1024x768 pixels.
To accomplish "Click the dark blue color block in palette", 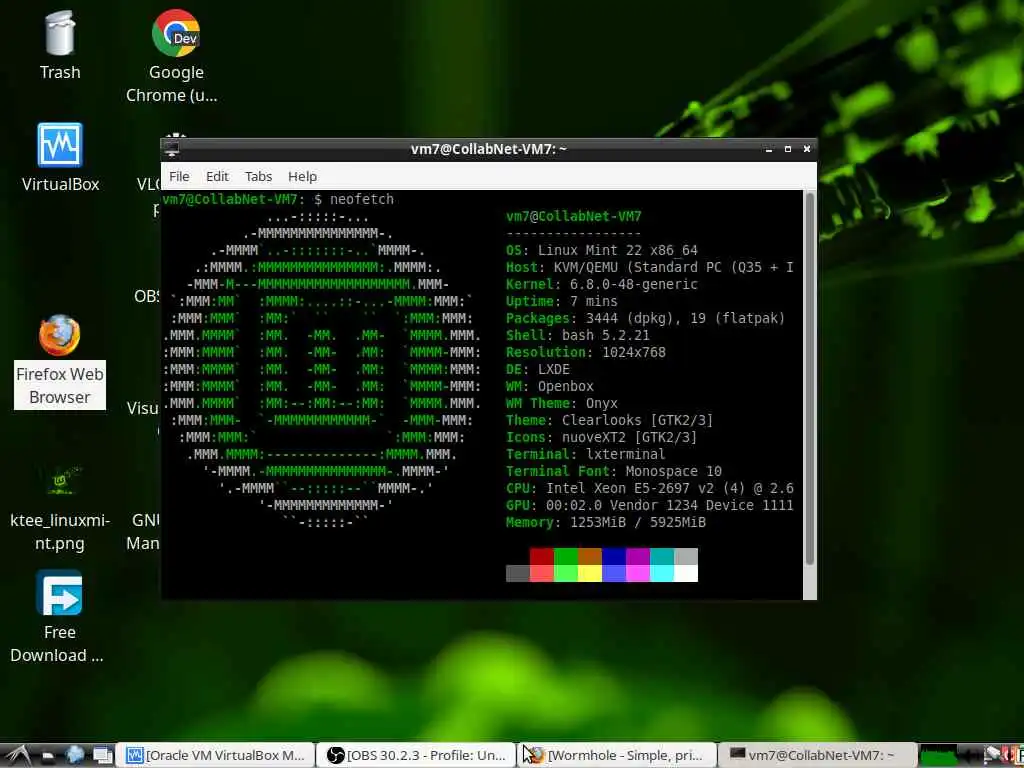I will click(614, 556).
